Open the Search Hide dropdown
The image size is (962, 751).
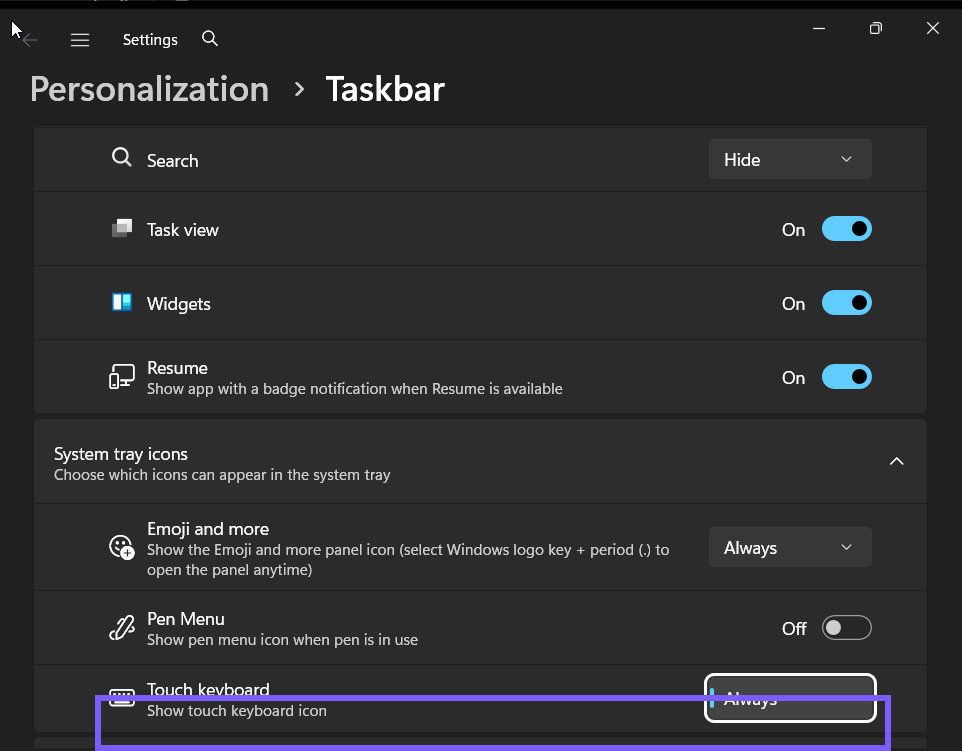pos(790,160)
